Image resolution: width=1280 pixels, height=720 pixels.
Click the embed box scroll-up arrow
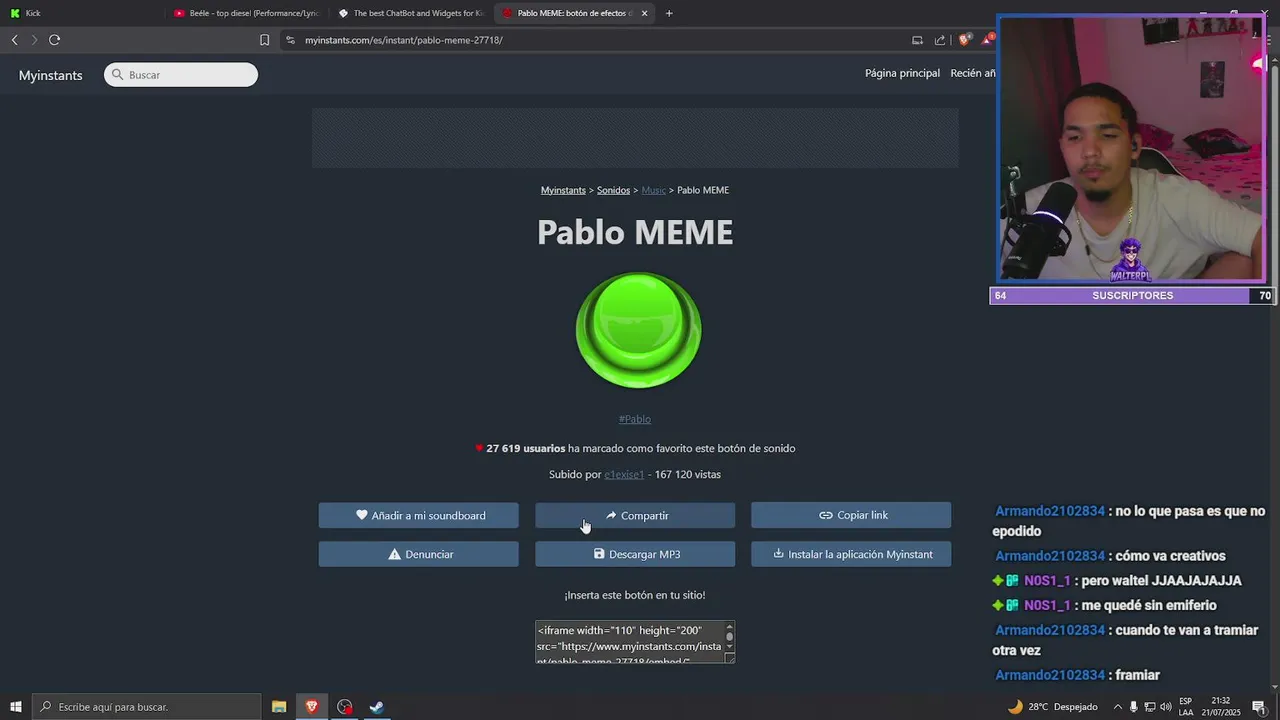pyautogui.click(x=730, y=626)
